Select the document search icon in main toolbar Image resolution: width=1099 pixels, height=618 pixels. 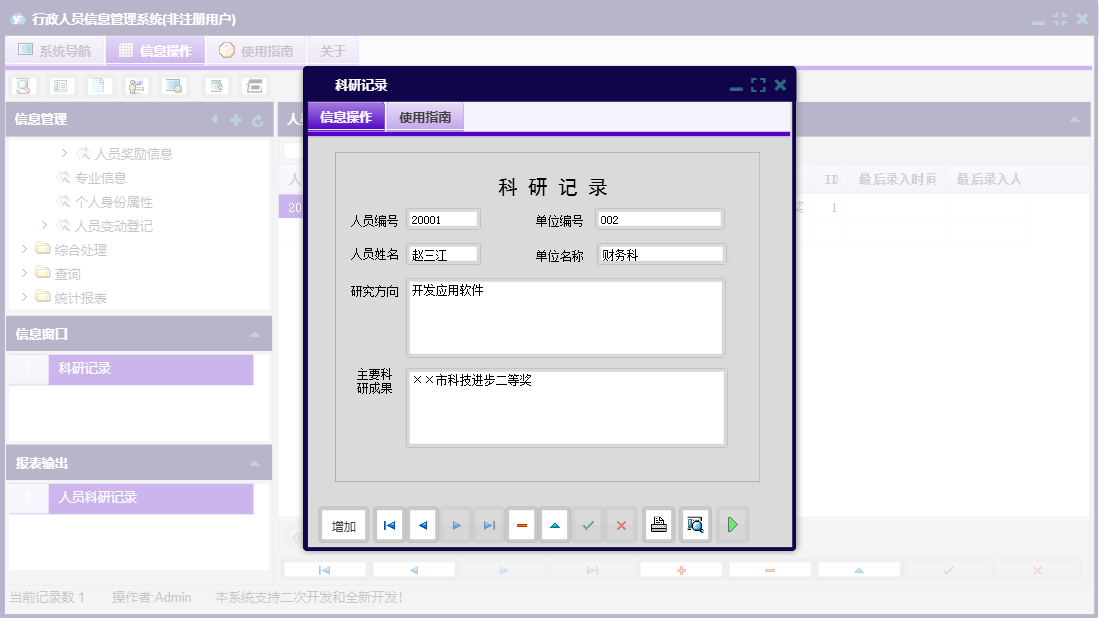pos(21,86)
